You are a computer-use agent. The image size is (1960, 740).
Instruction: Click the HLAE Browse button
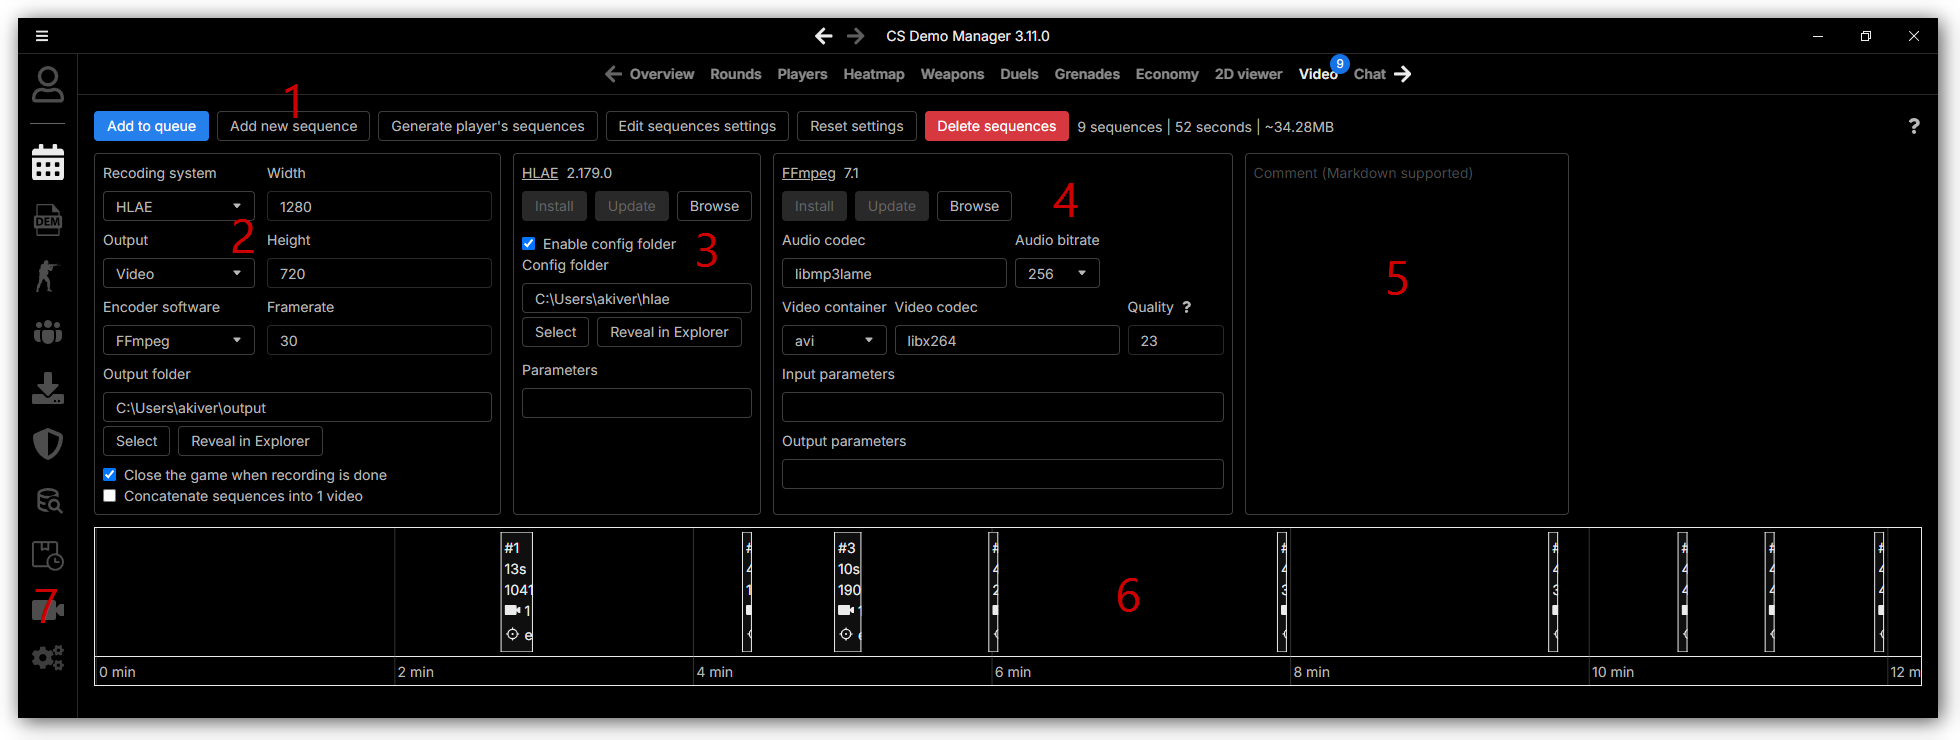pos(714,206)
